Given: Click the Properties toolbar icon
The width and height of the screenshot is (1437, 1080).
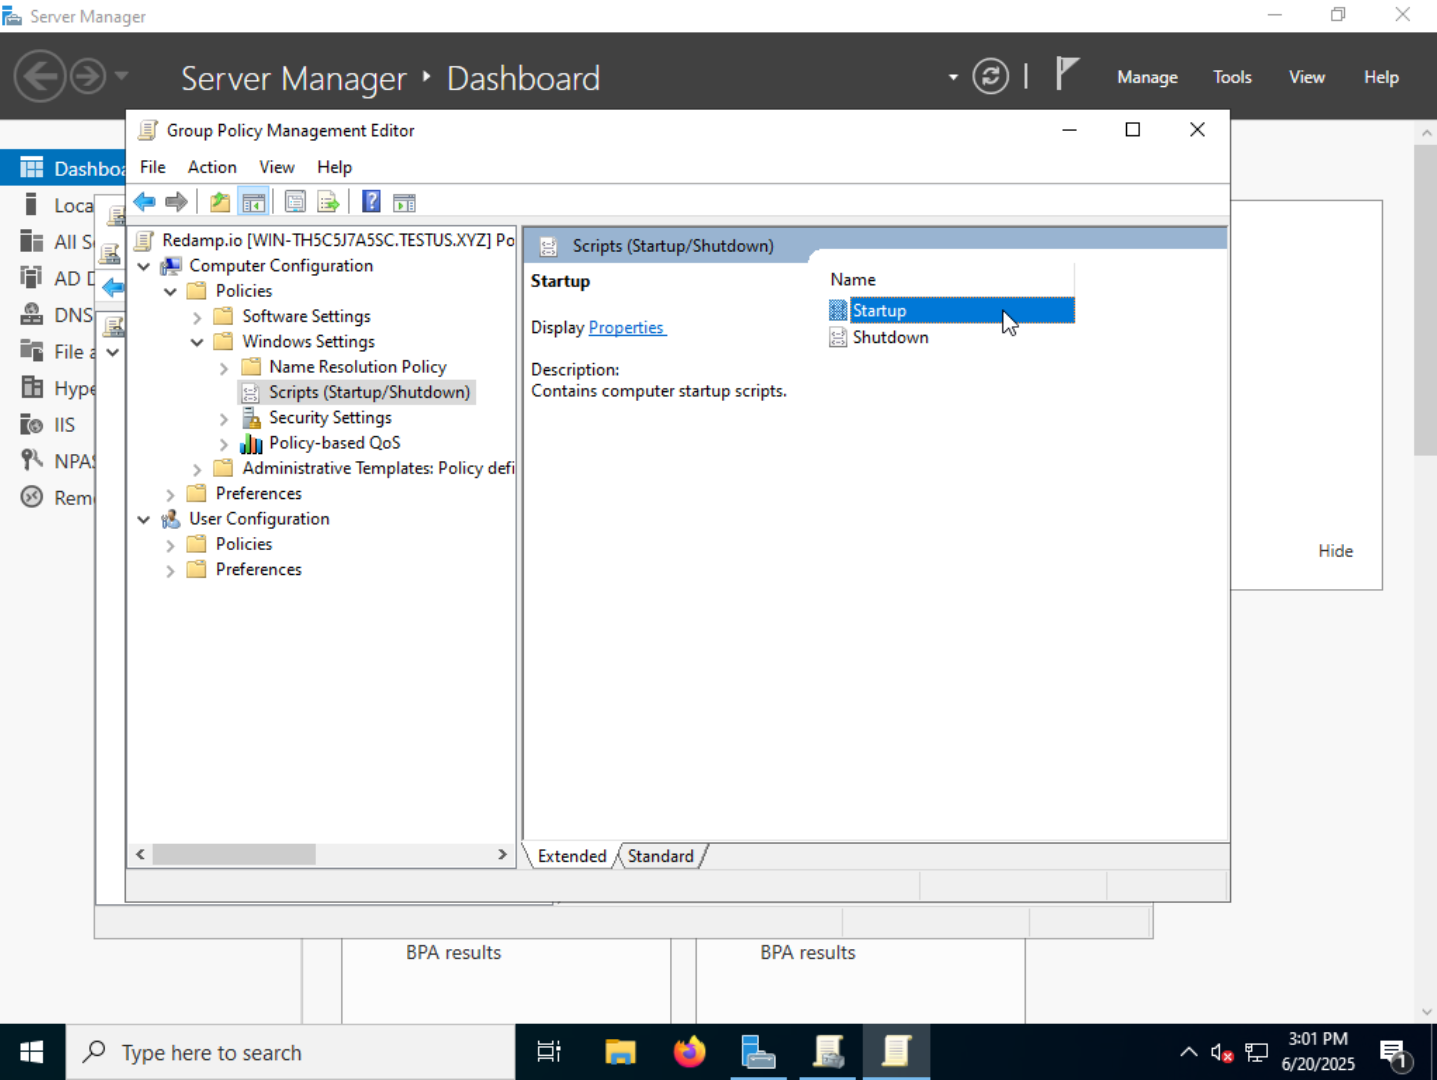Looking at the screenshot, I should tap(295, 202).
